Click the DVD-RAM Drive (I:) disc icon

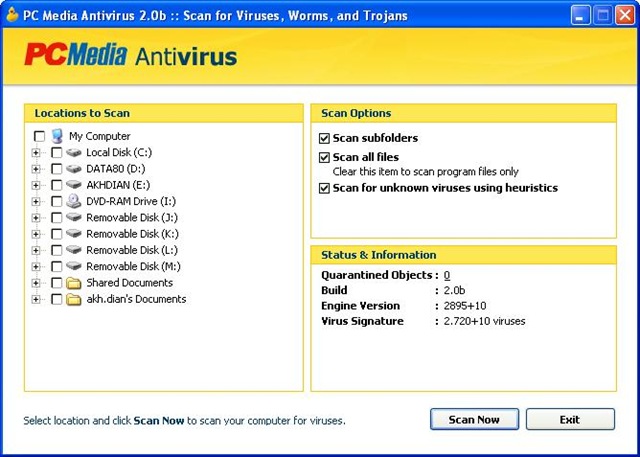[74, 201]
